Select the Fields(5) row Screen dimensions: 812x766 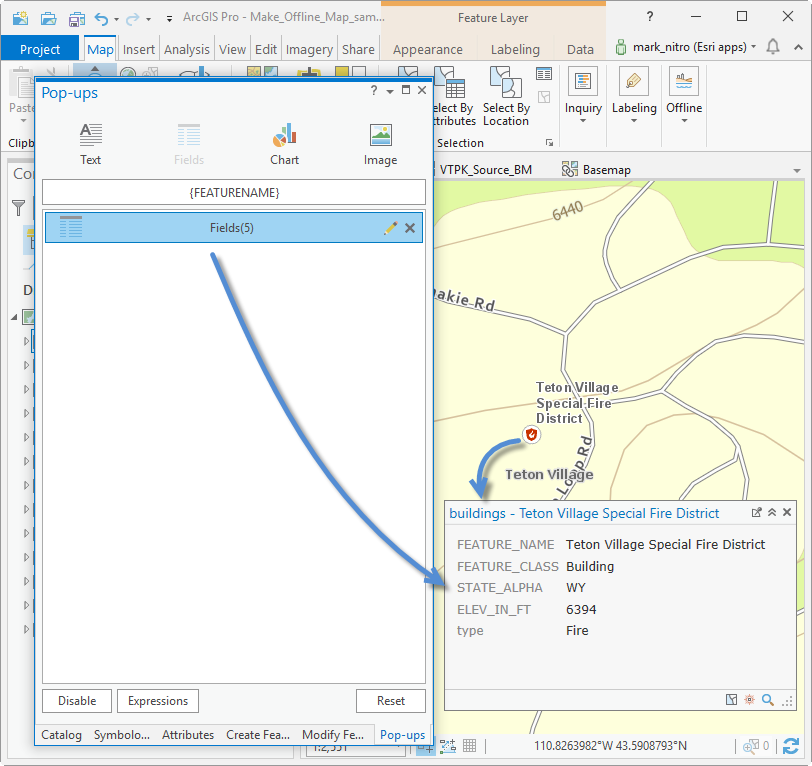tap(234, 228)
